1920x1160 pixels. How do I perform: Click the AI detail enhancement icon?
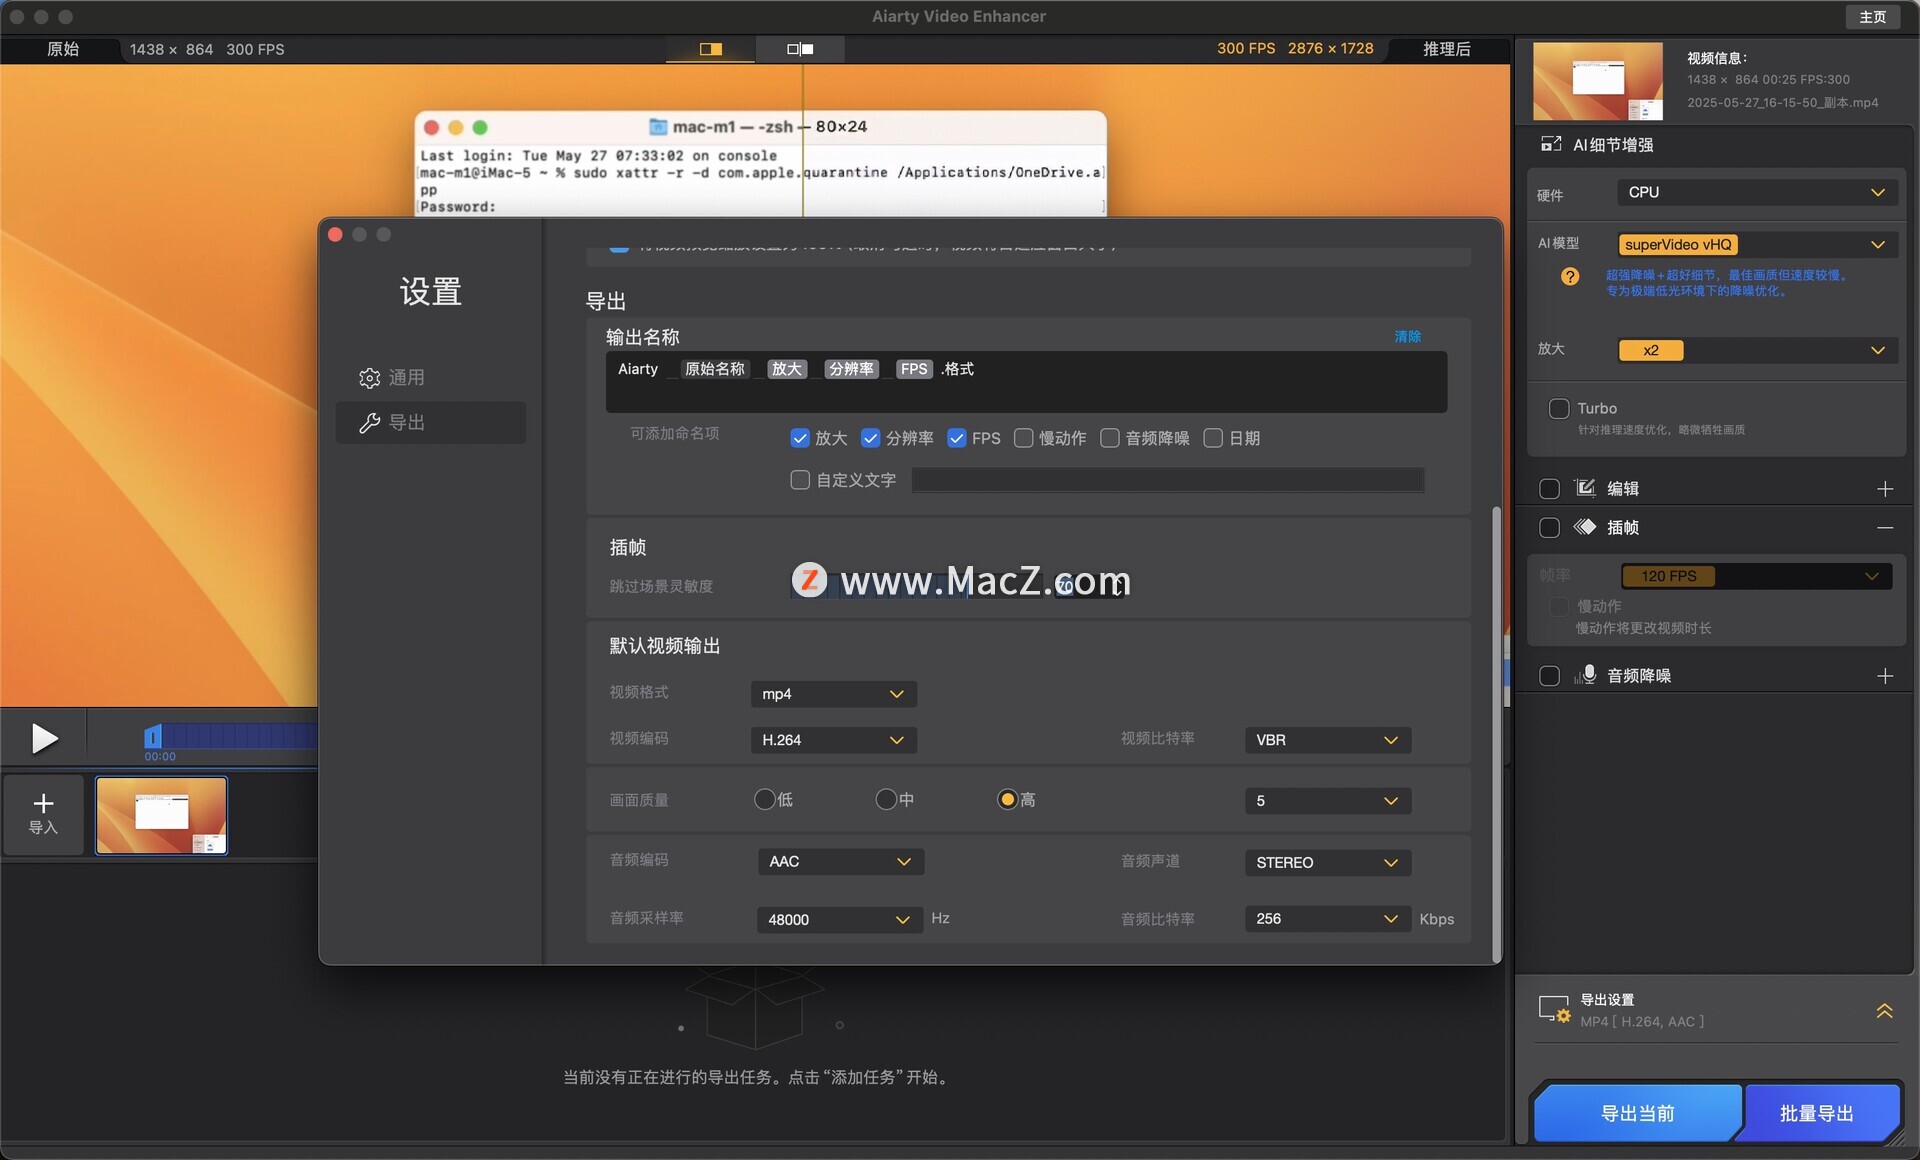coord(1551,144)
